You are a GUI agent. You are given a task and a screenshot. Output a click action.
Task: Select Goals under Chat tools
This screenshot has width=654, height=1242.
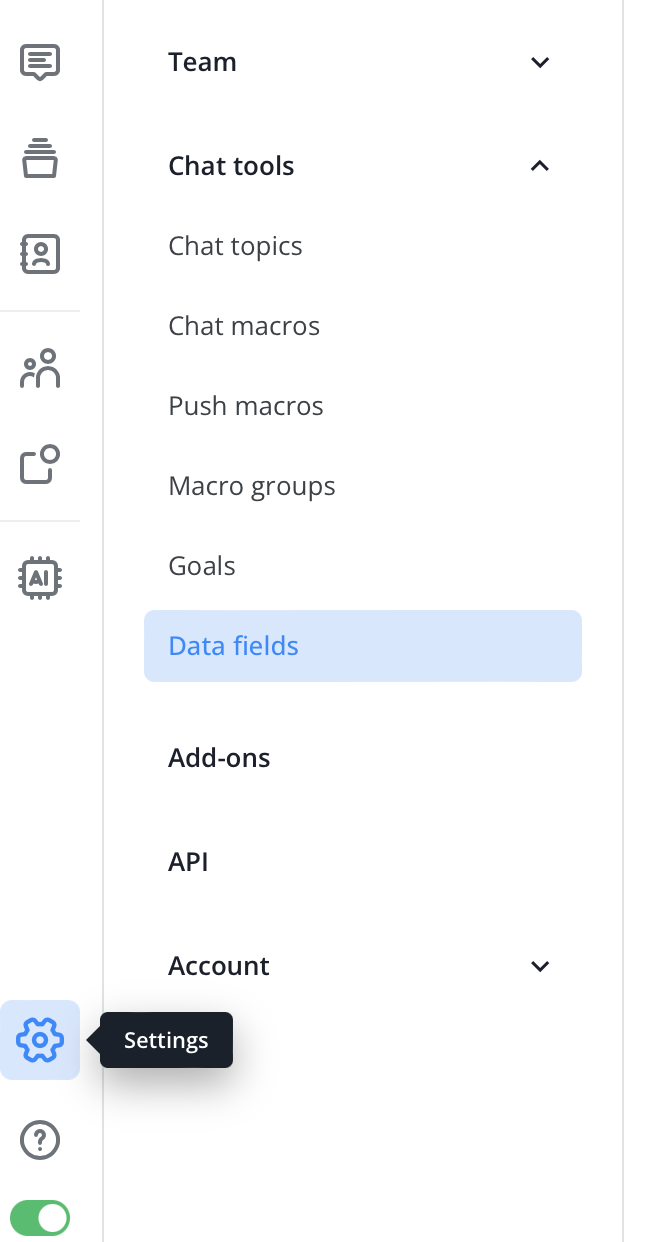point(202,566)
